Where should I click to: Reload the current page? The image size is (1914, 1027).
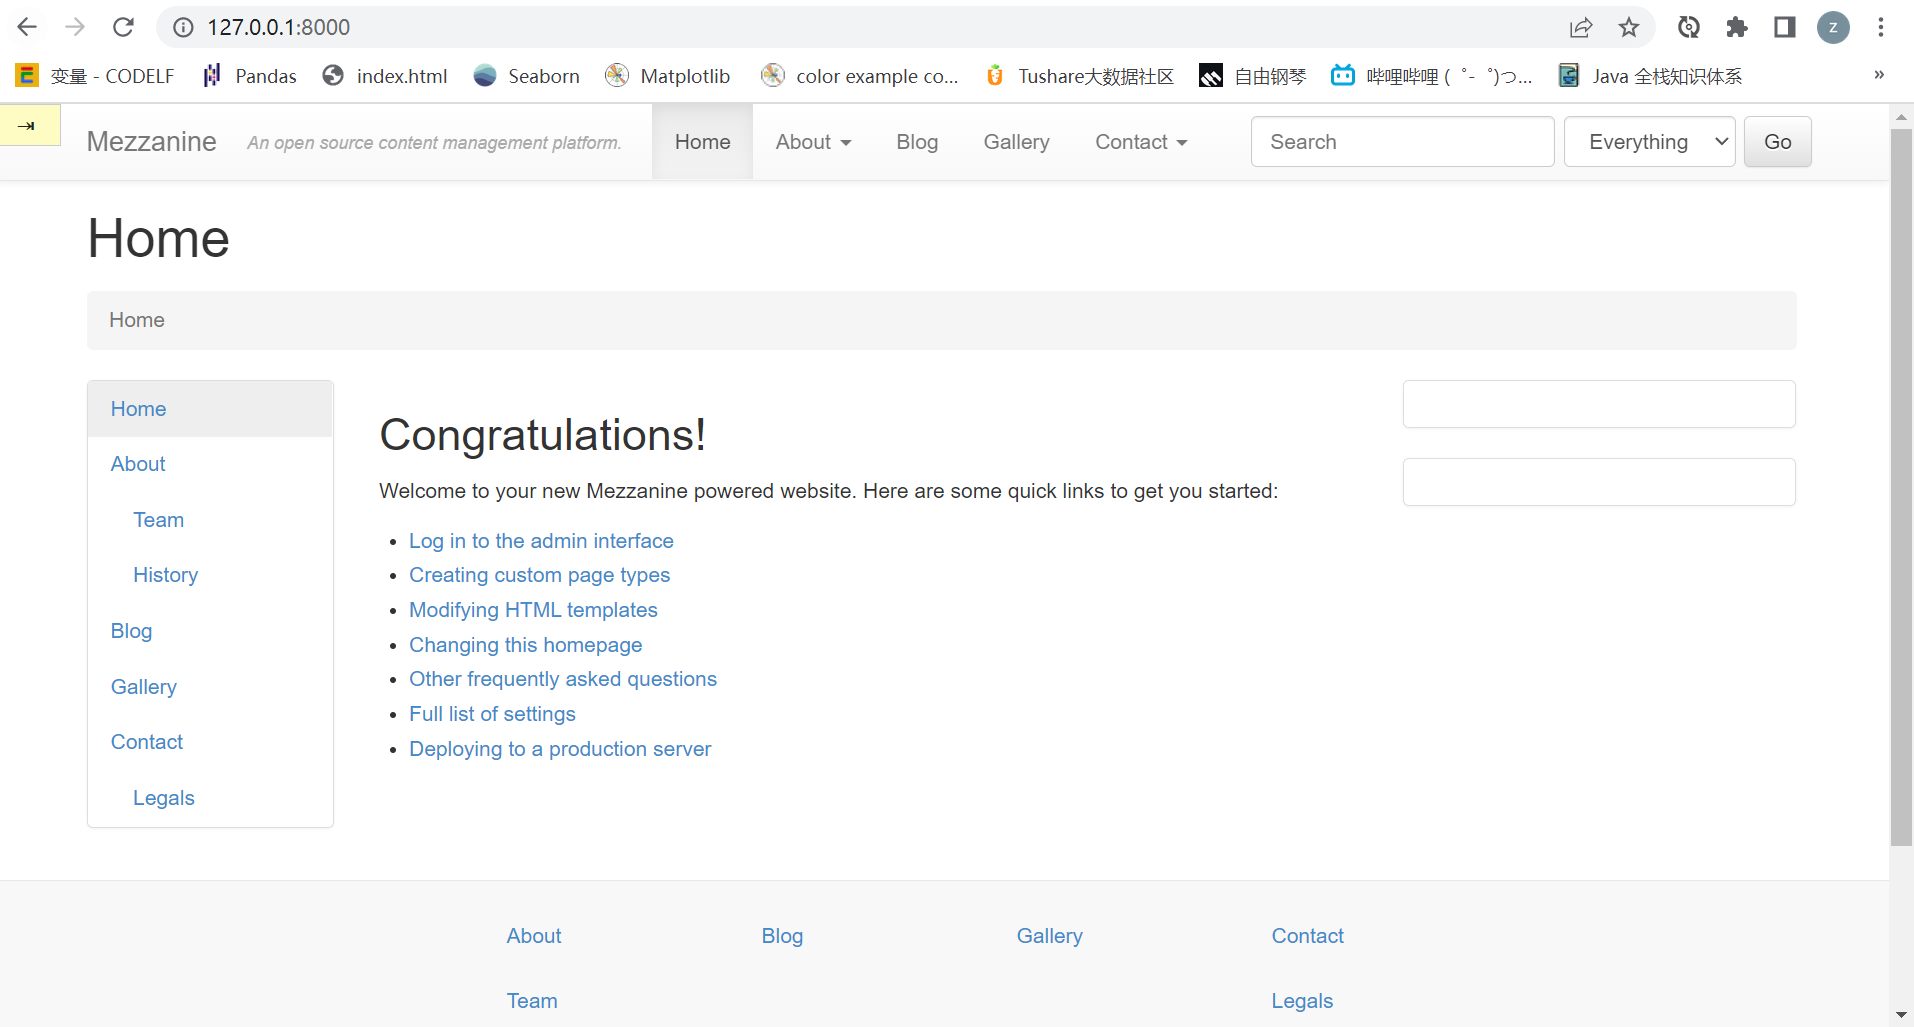tap(123, 27)
